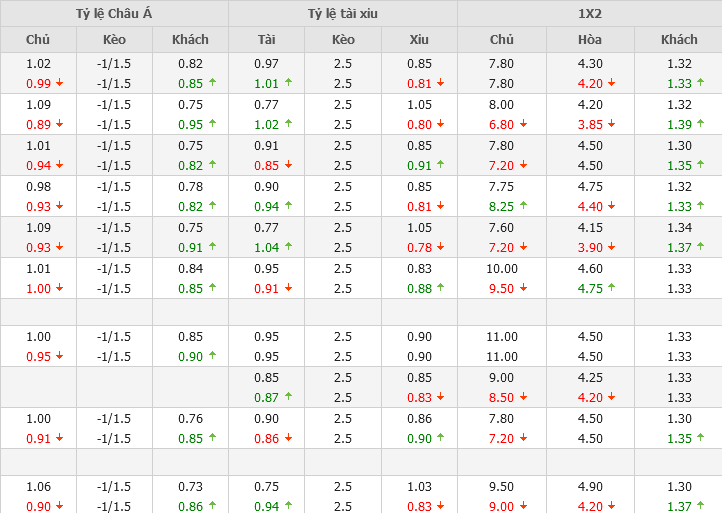722x513 pixels.
Task: Click the red down arrow beside 0.99
Action: (60, 84)
